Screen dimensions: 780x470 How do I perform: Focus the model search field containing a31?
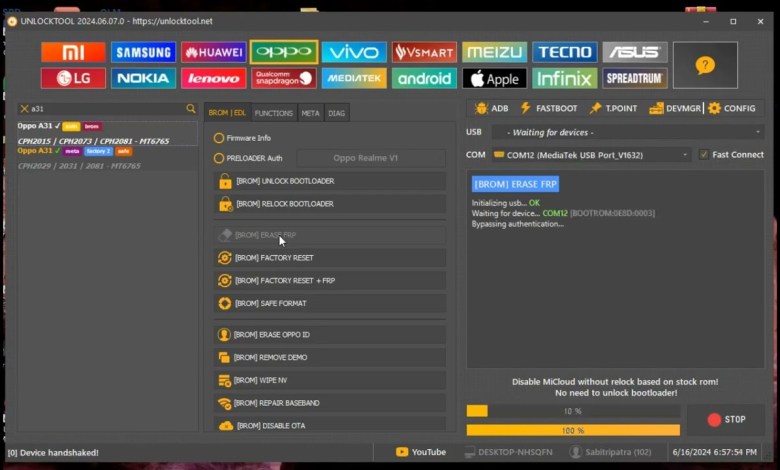pyautogui.click(x=107, y=108)
